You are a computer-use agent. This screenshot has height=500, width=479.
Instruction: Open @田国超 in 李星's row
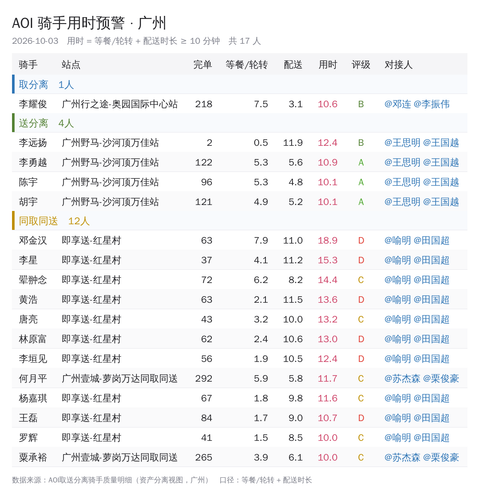point(432,260)
